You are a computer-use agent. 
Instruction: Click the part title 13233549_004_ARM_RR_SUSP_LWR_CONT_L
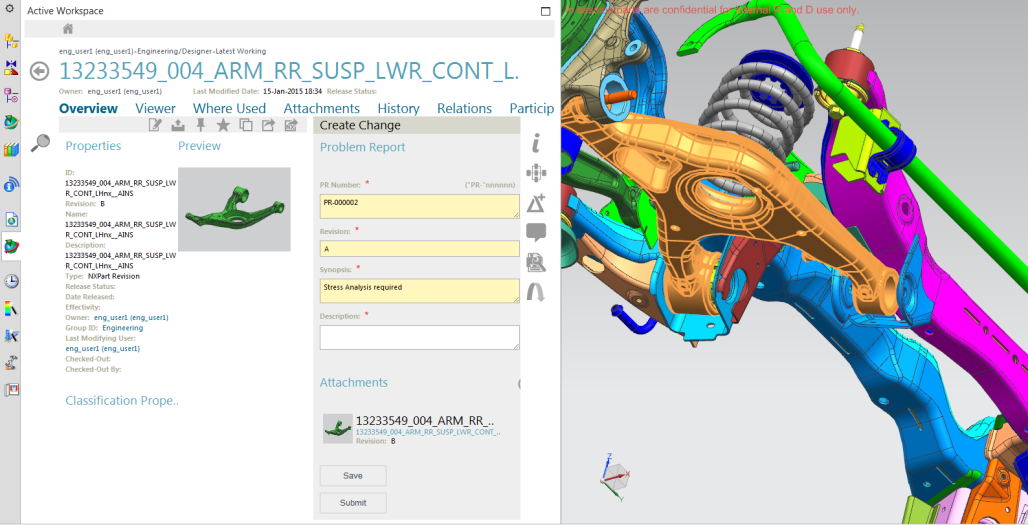pyautogui.click(x=289, y=71)
